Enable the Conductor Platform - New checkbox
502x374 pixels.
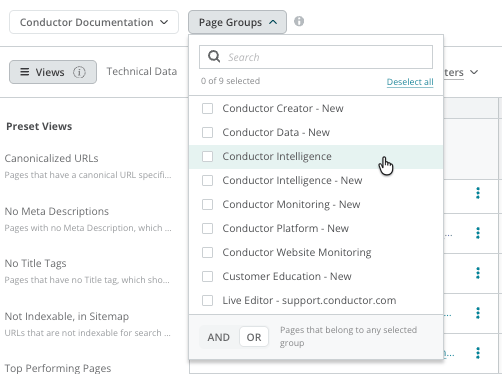tap(207, 228)
